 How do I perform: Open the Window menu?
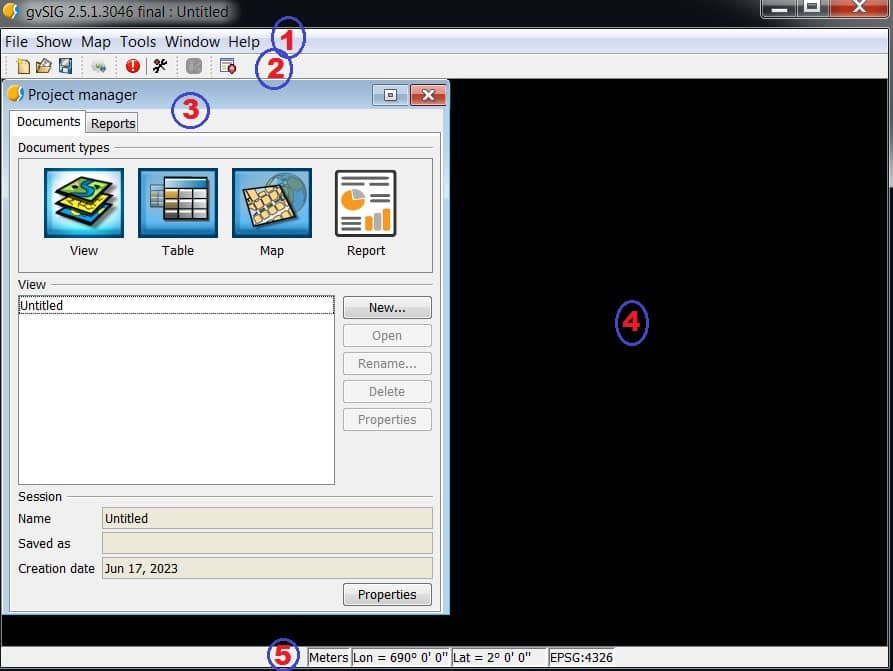[x=192, y=42]
